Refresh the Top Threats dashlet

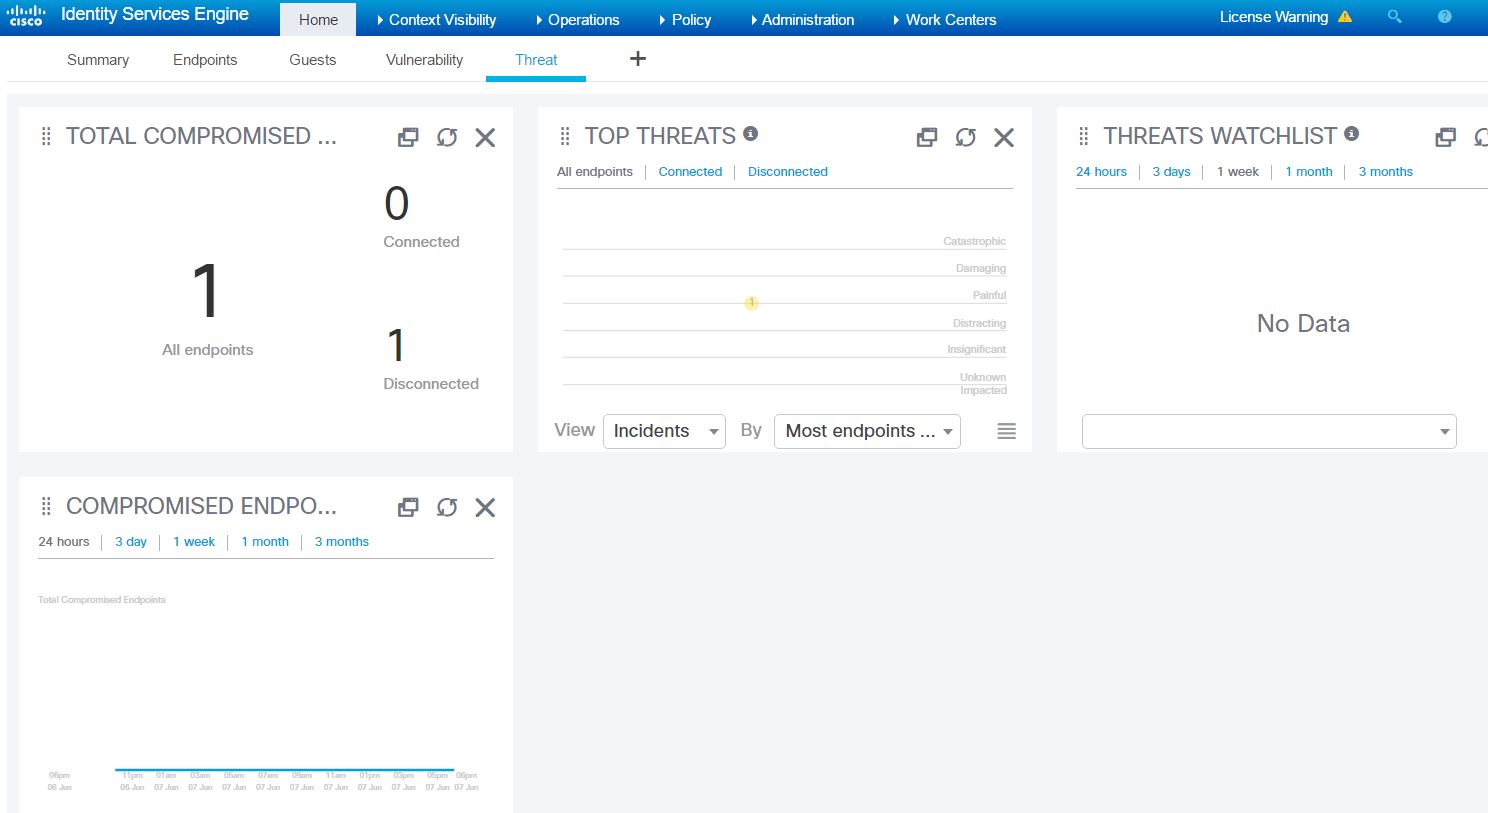click(965, 138)
